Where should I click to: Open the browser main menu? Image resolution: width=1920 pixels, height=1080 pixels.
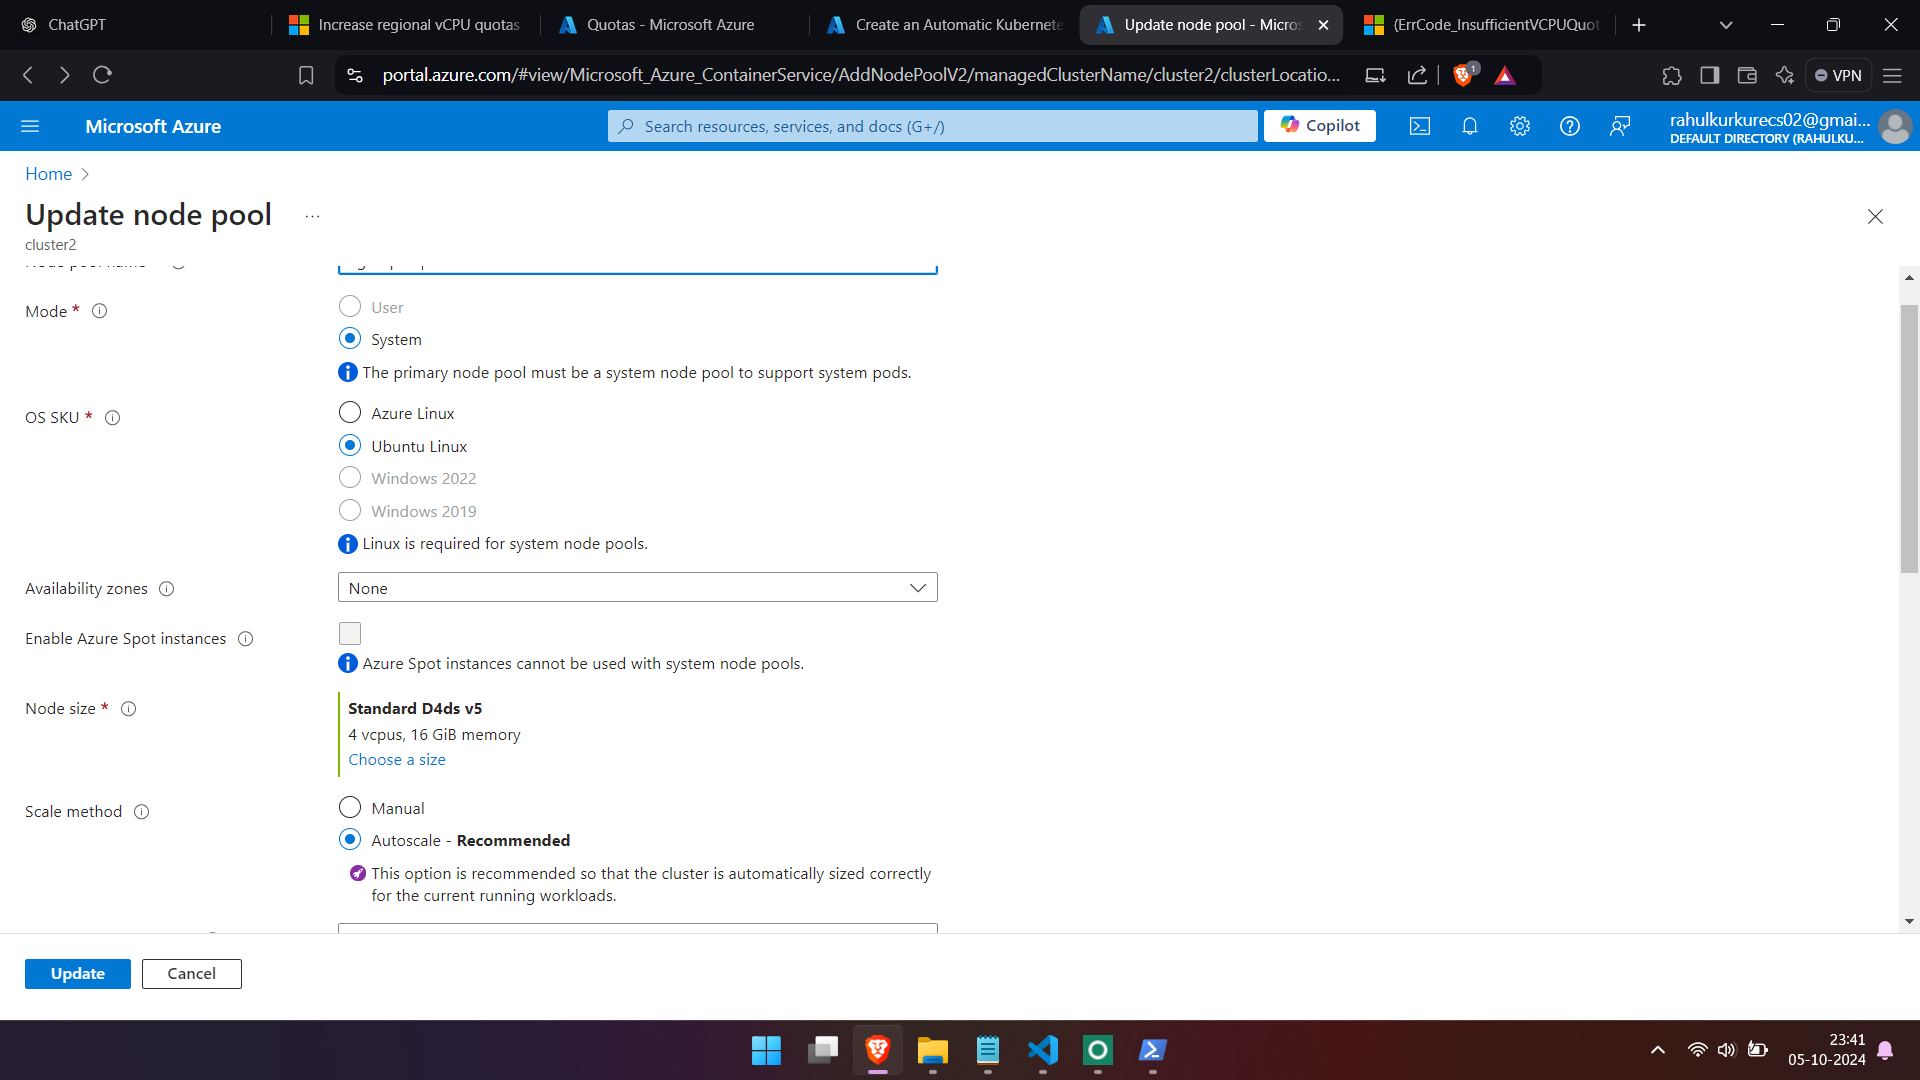tap(1892, 75)
